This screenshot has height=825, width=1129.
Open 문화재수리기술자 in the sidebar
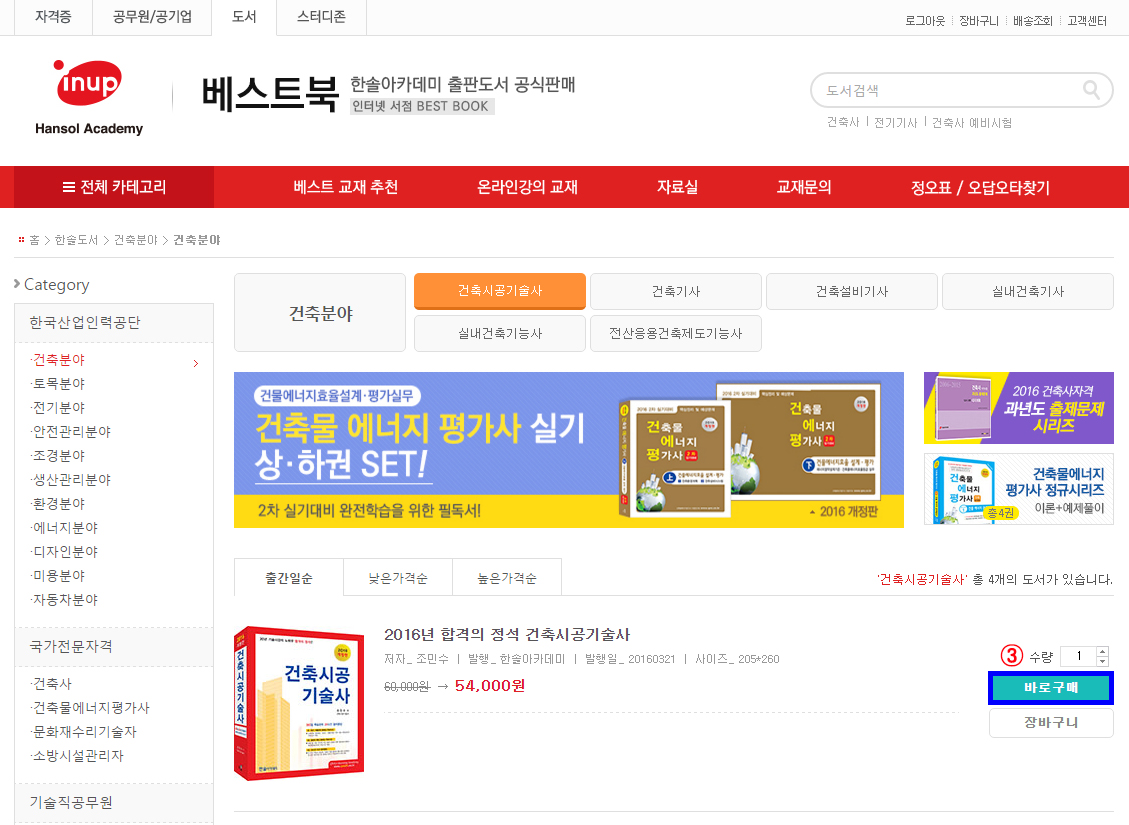[x=84, y=731]
